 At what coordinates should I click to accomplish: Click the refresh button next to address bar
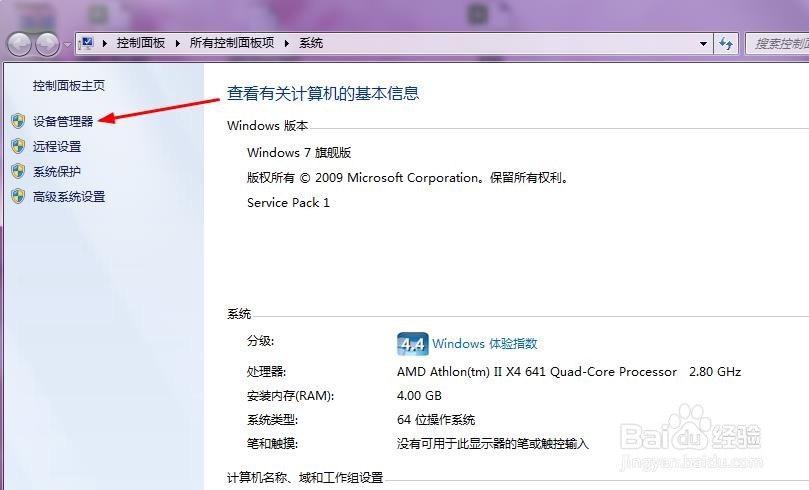[726, 44]
